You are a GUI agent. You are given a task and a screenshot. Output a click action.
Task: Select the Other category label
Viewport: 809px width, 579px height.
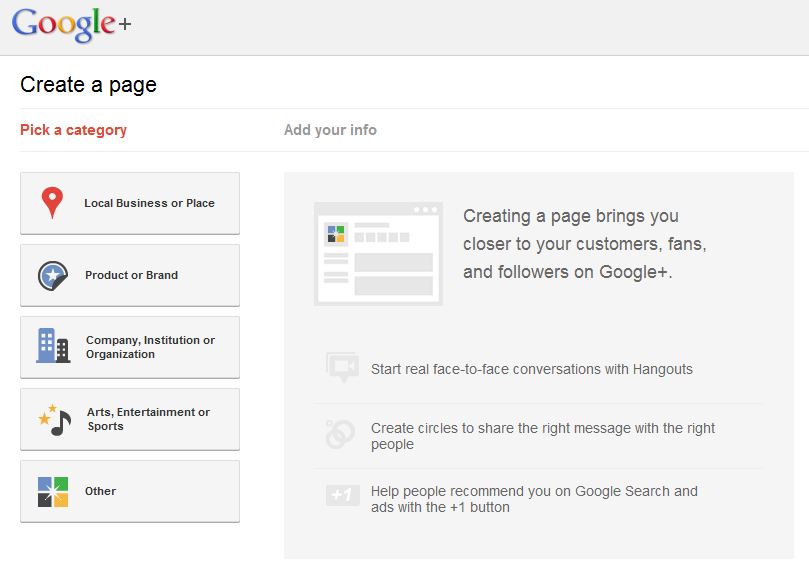pos(100,491)
